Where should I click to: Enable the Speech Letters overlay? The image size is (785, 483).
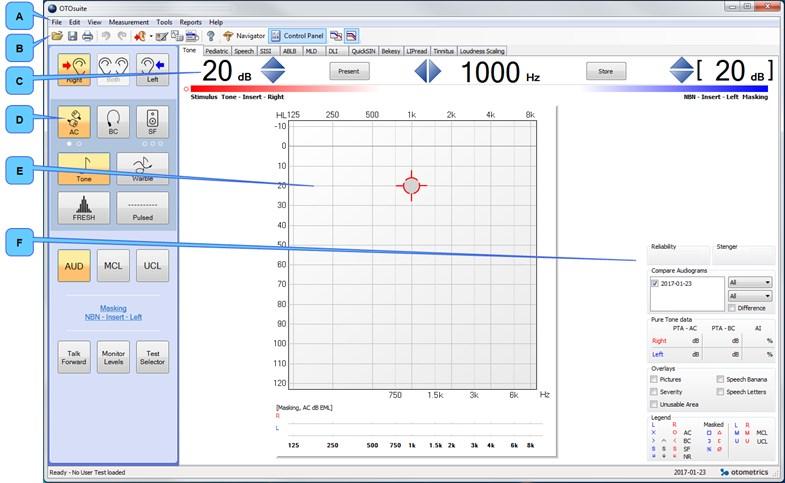pos(720,391)
